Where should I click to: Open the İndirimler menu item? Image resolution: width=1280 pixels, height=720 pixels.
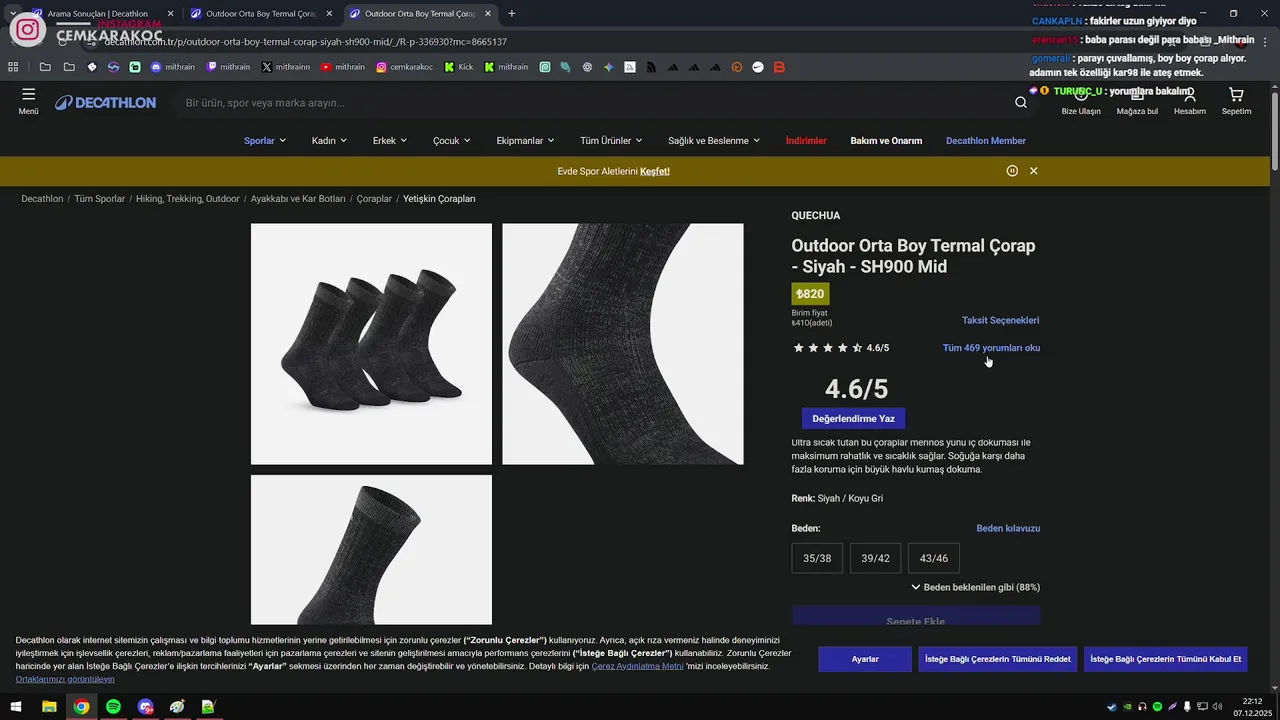click(806, 141)
